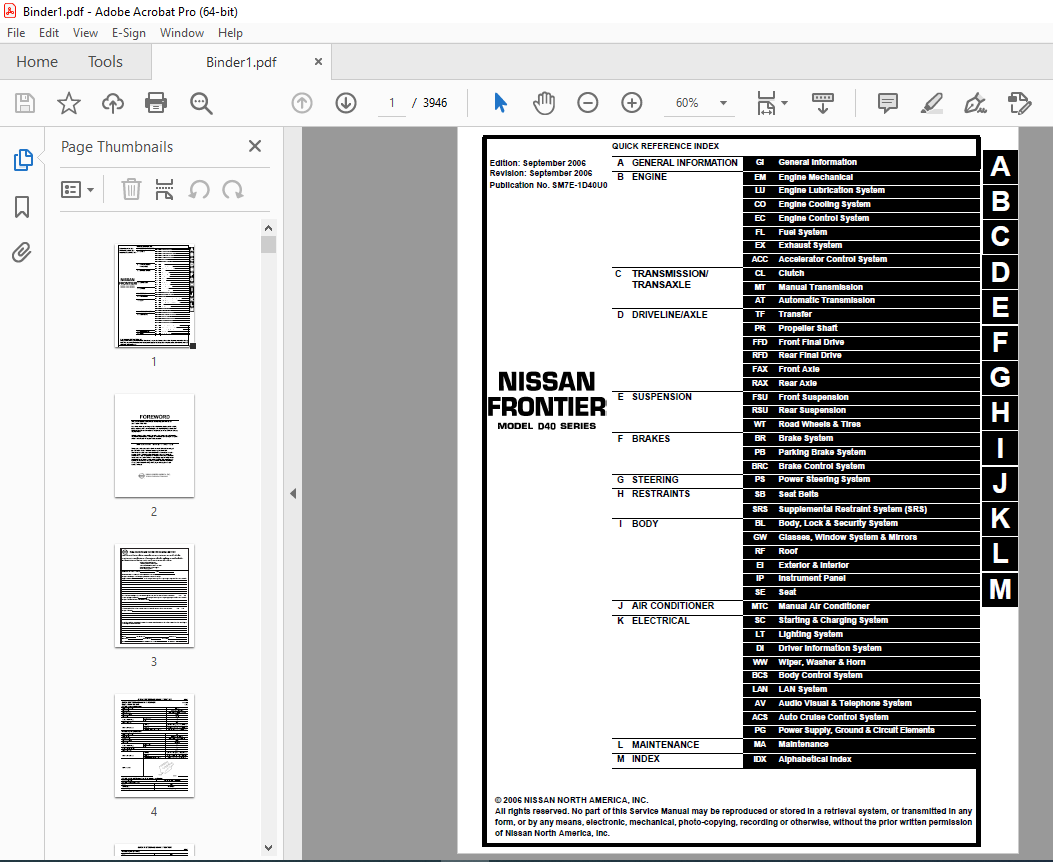1053x862 pixels.
Task: Open the EM Engine Mechanical entry
Action: tap(860, 177)
